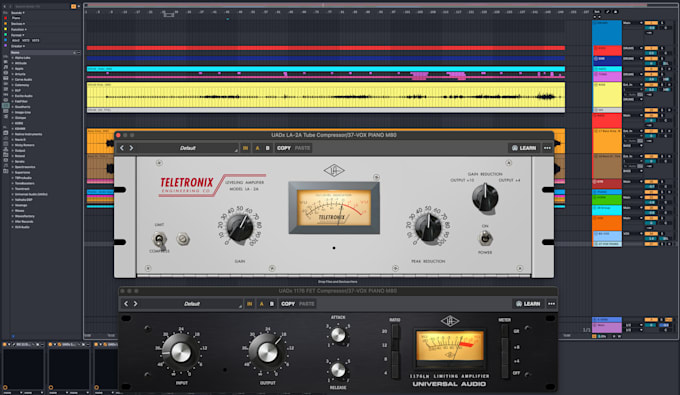Flip the Limit/Compress switch on the LA-2A
Image resolution: width=680 pixels, height=395 pixels.
[160, 240]
